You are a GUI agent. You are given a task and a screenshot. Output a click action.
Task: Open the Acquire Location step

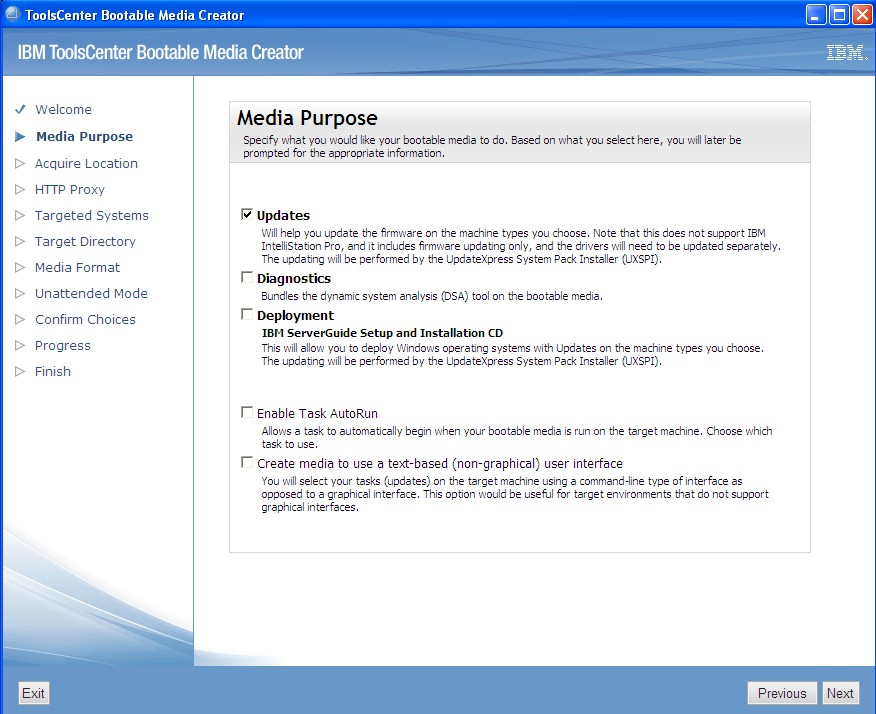tap(86, 163)
